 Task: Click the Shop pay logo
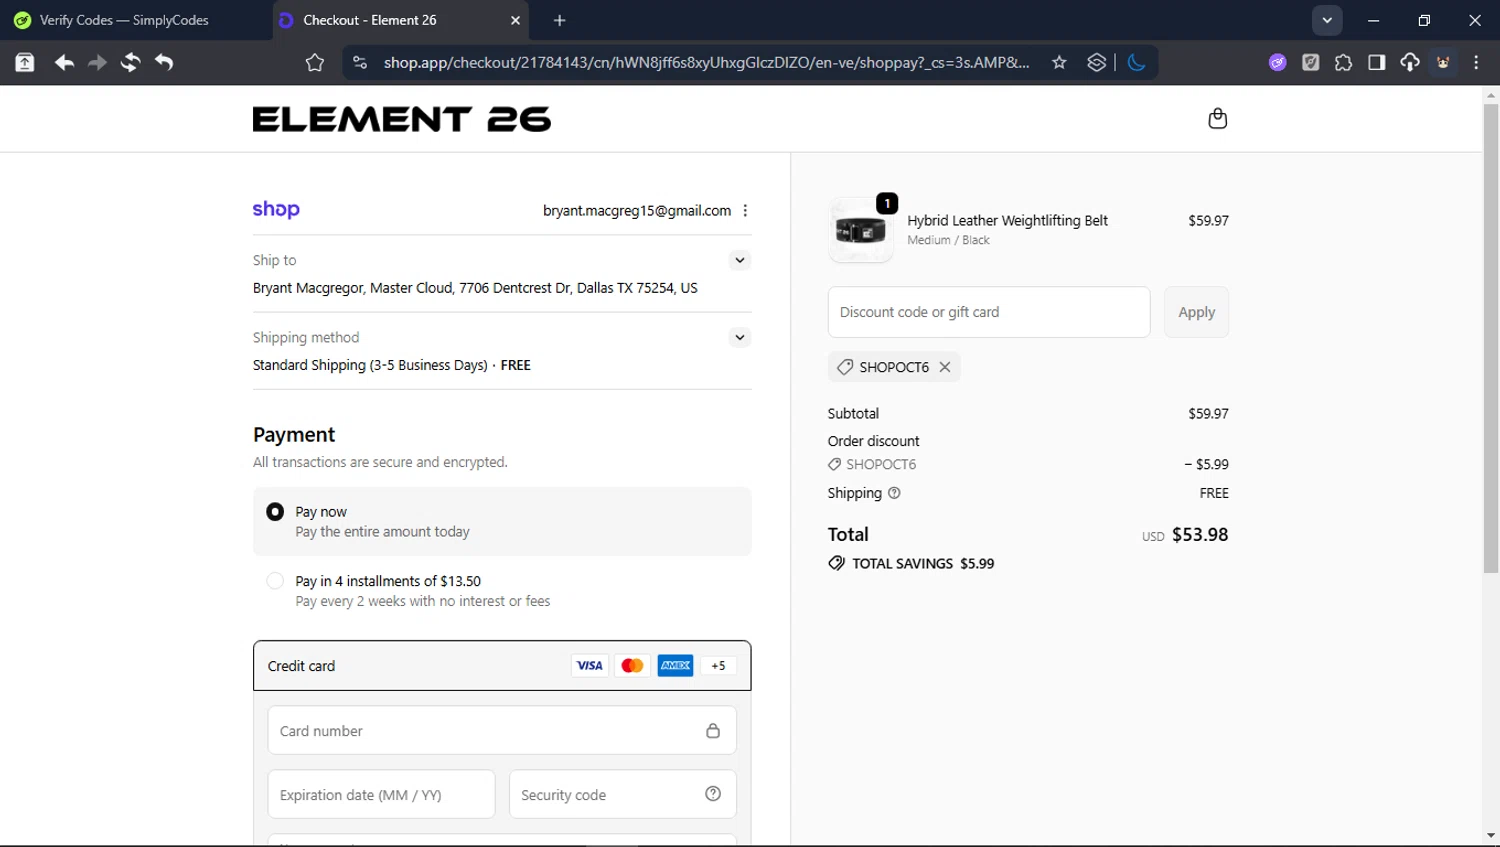click(276, 209)
